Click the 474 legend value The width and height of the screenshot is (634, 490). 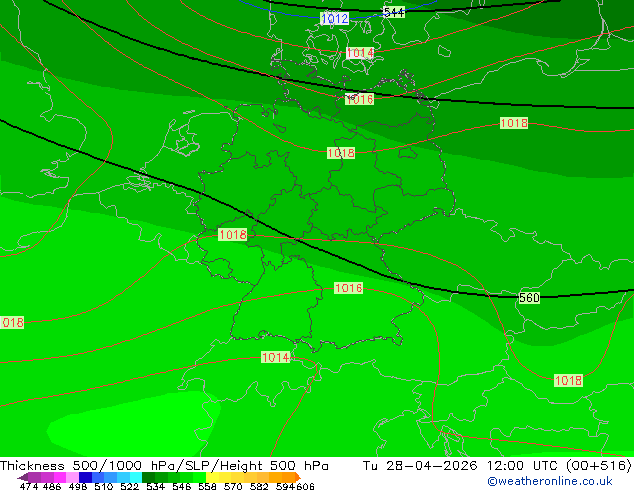[x=29, y=486]
